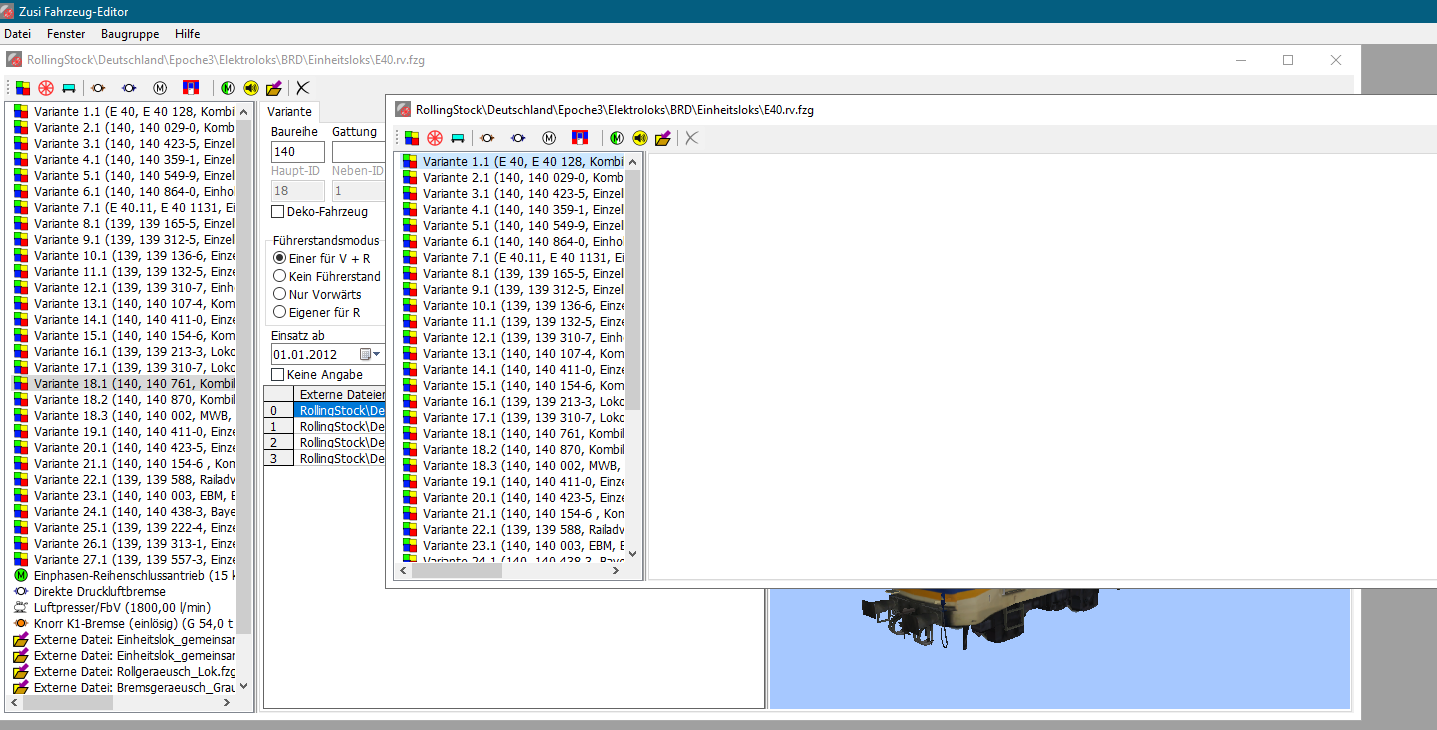The image size is (1437, 730).
Task: Click the black X delete icon in the background window toolbar
Action: click(302, 88)
